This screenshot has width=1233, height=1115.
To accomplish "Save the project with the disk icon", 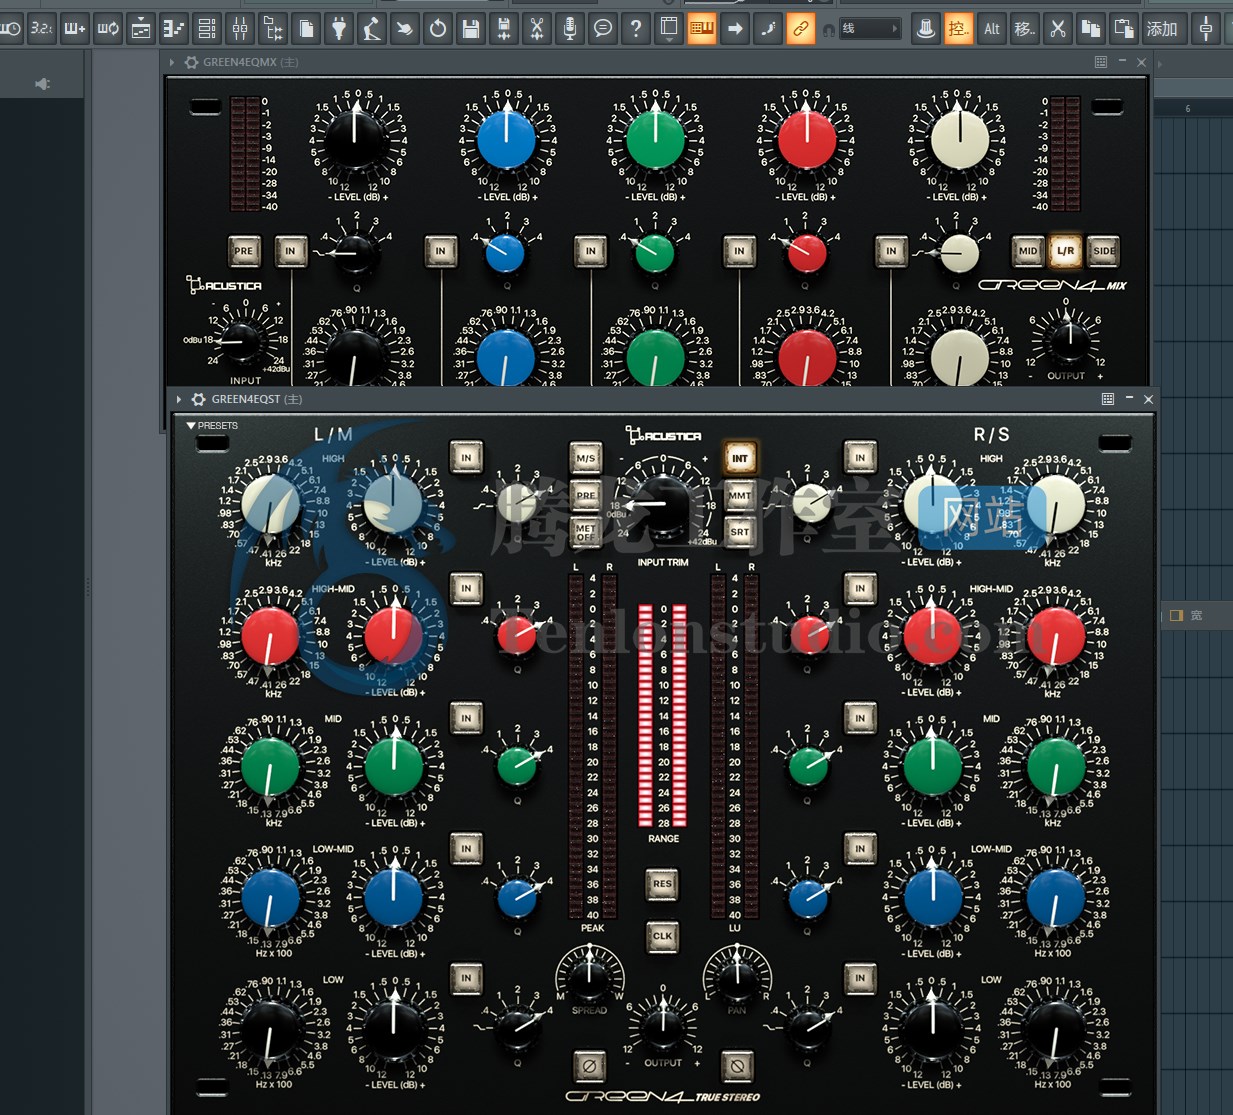I will tap(471, 29).
